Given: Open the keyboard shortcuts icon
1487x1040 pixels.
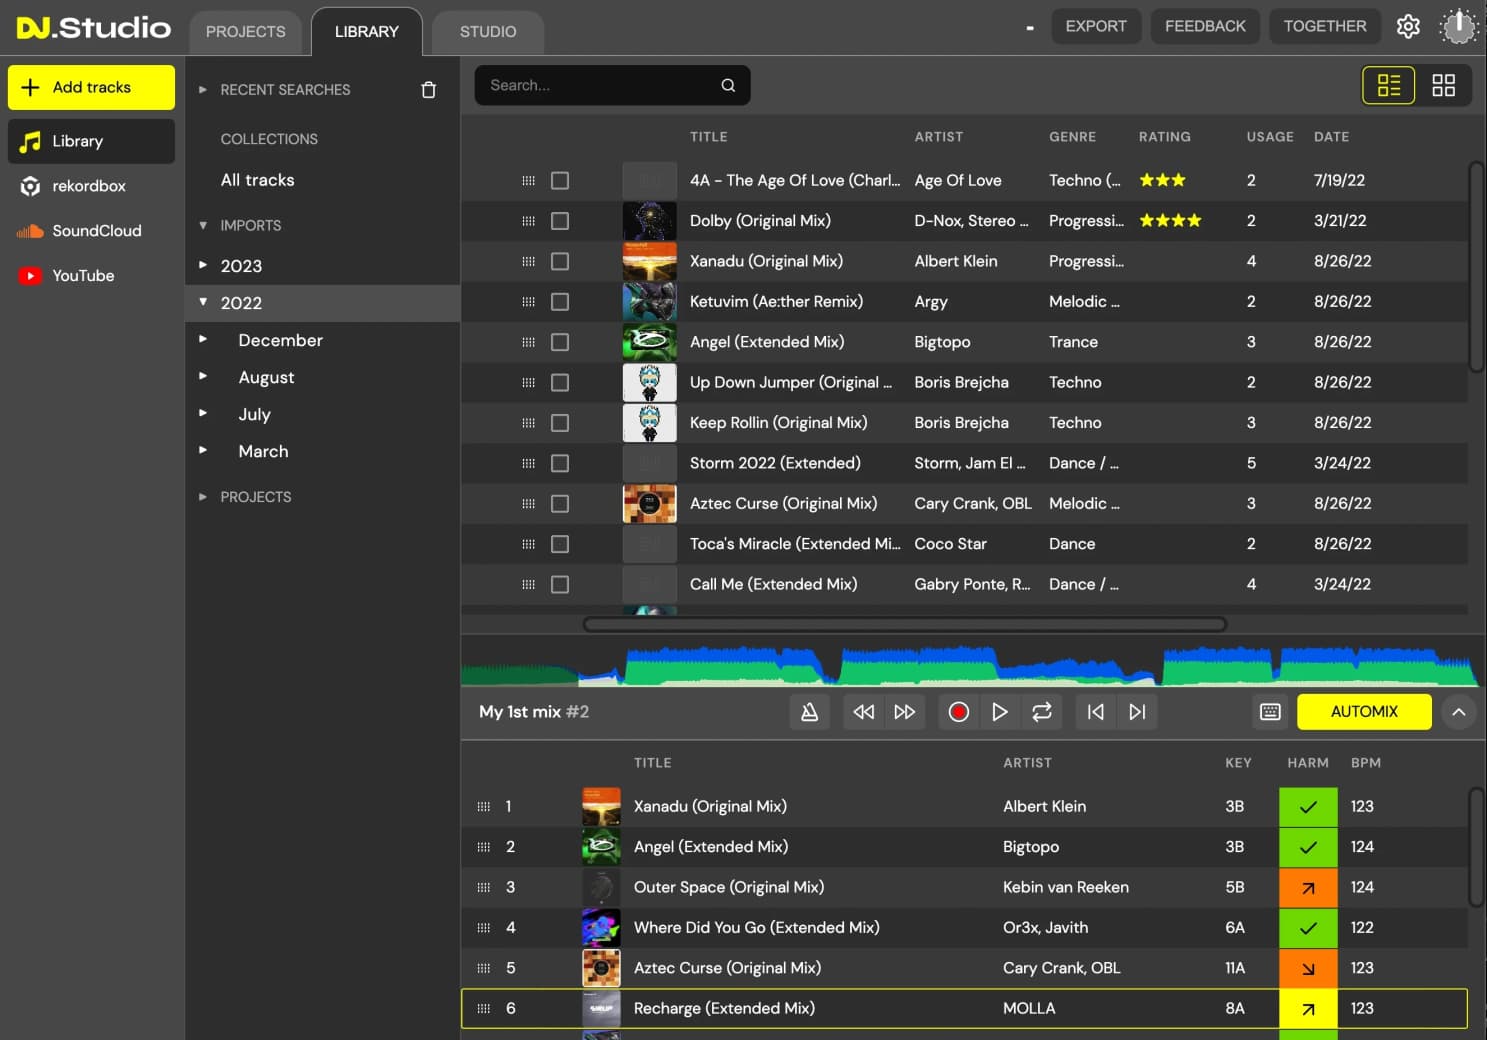Looking at the screenshot, I should tap(1270, 712).
